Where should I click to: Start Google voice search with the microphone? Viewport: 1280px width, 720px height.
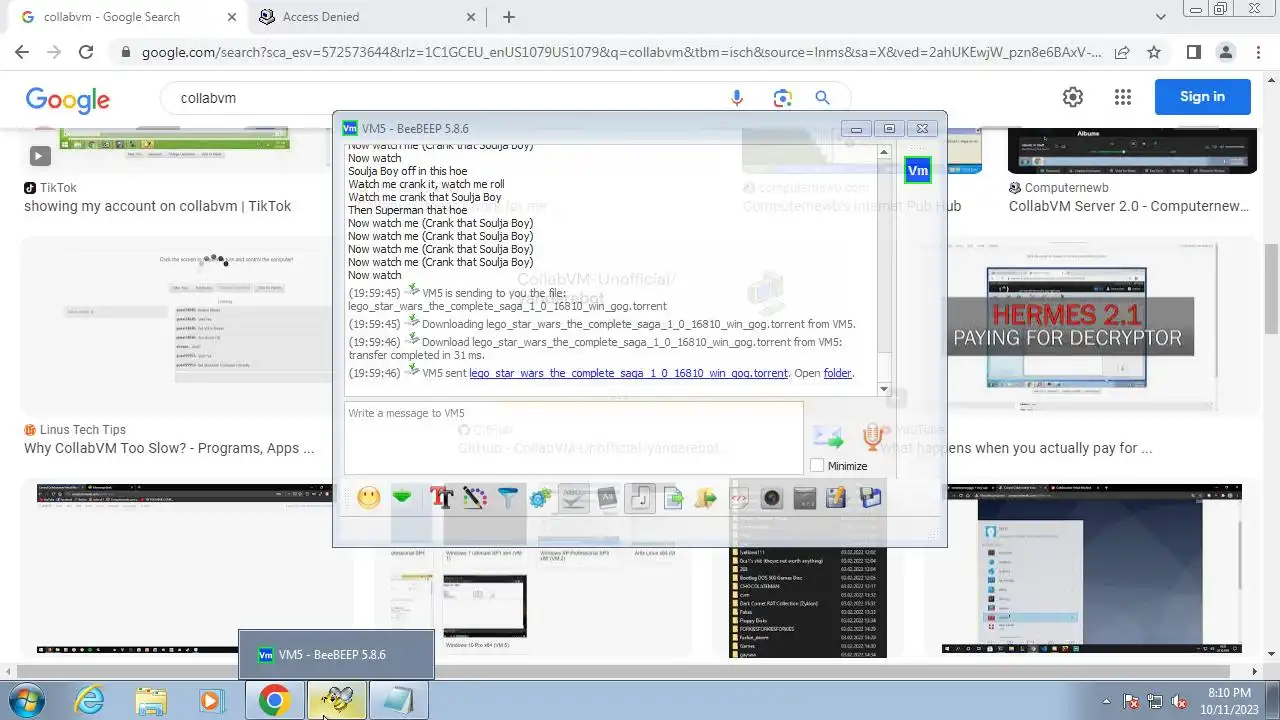coord(737,98)
